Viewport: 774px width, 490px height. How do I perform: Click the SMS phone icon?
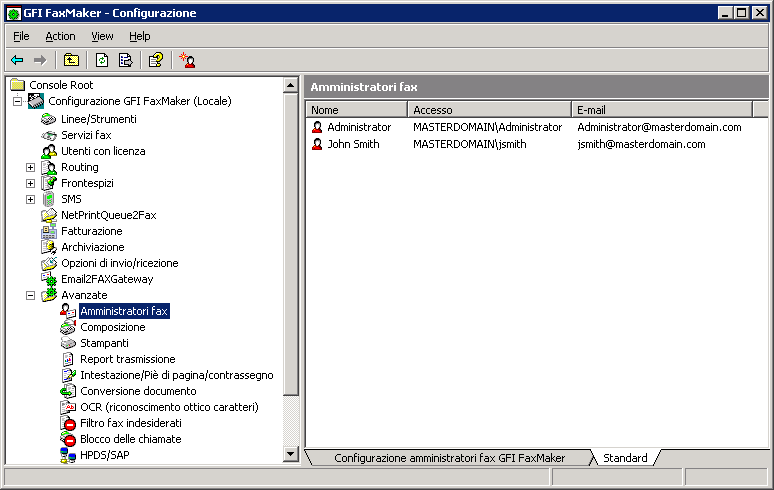(x=48, y=199)
